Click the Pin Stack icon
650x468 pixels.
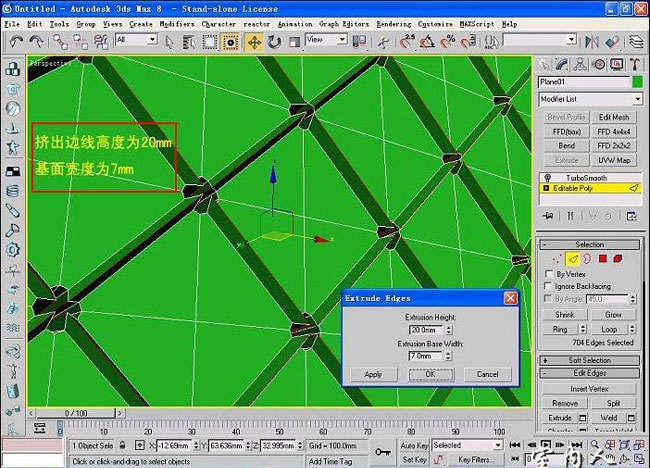tap(548, 216)
